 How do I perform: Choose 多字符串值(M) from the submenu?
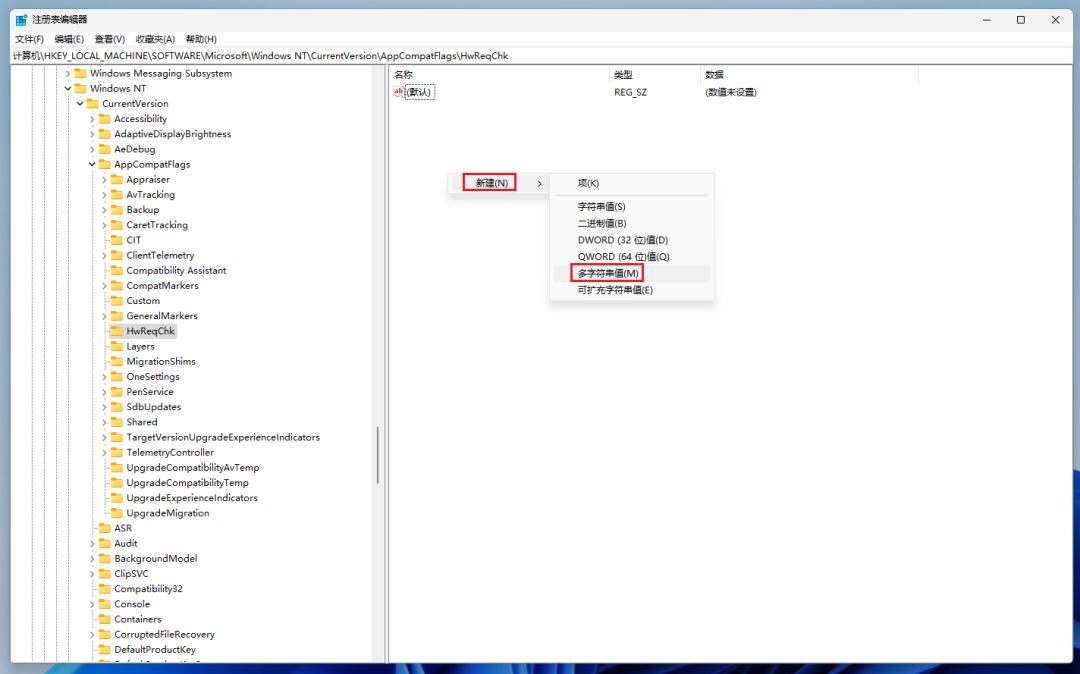pyautogui.click(x=608, y=273)
